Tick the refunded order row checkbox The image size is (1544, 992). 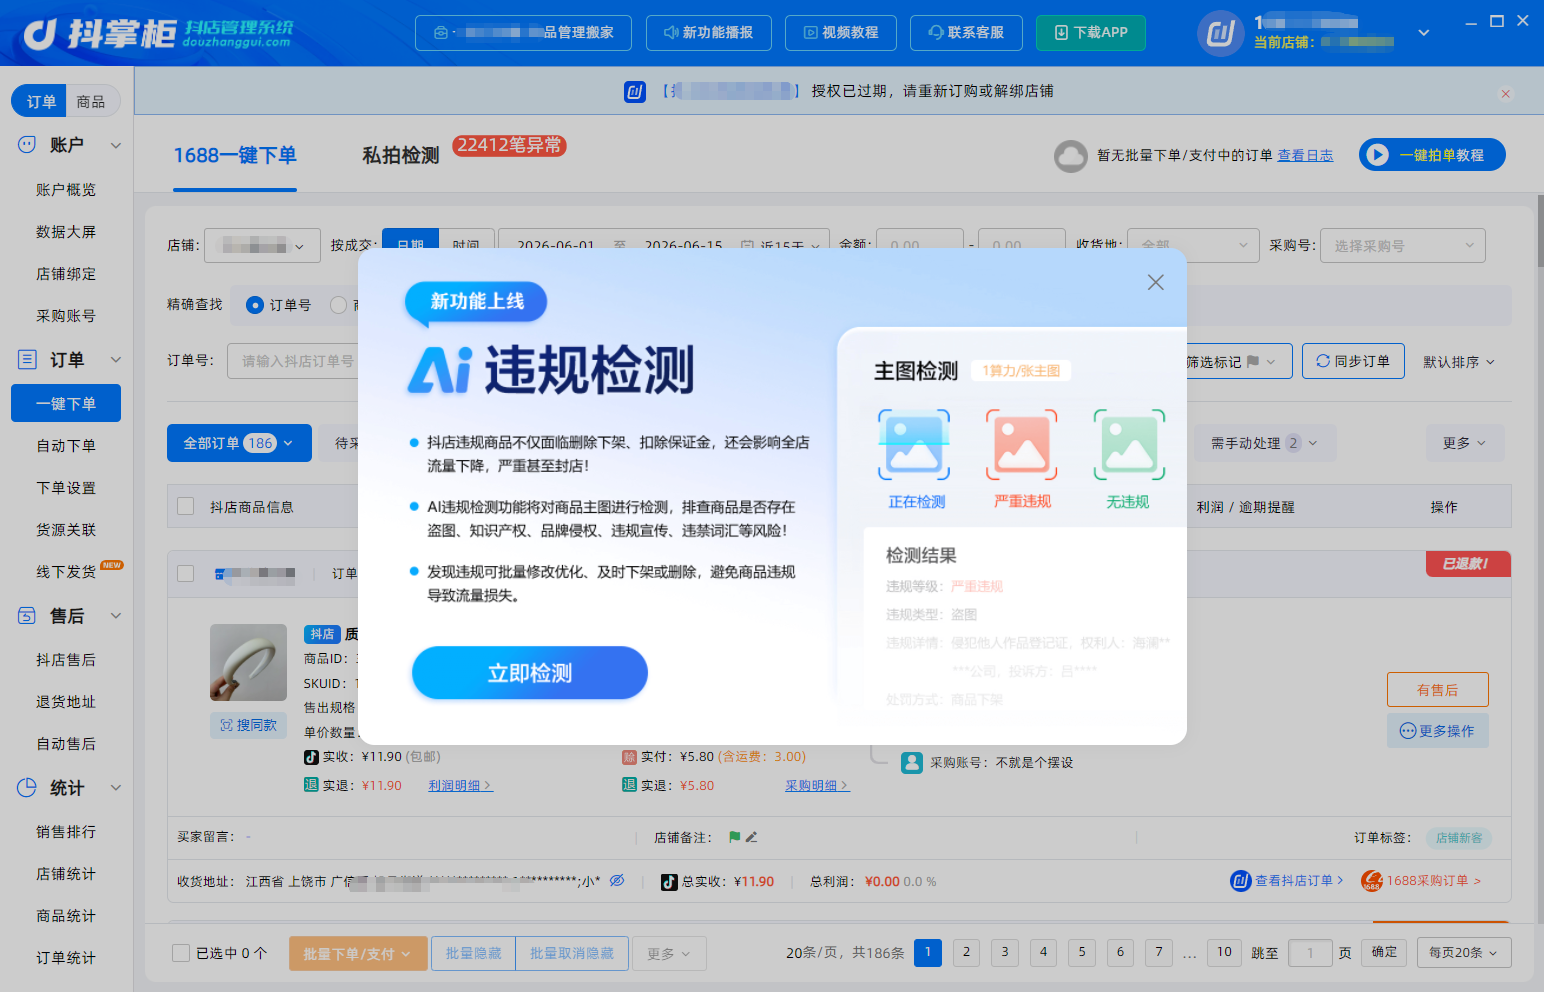[185, 574]
